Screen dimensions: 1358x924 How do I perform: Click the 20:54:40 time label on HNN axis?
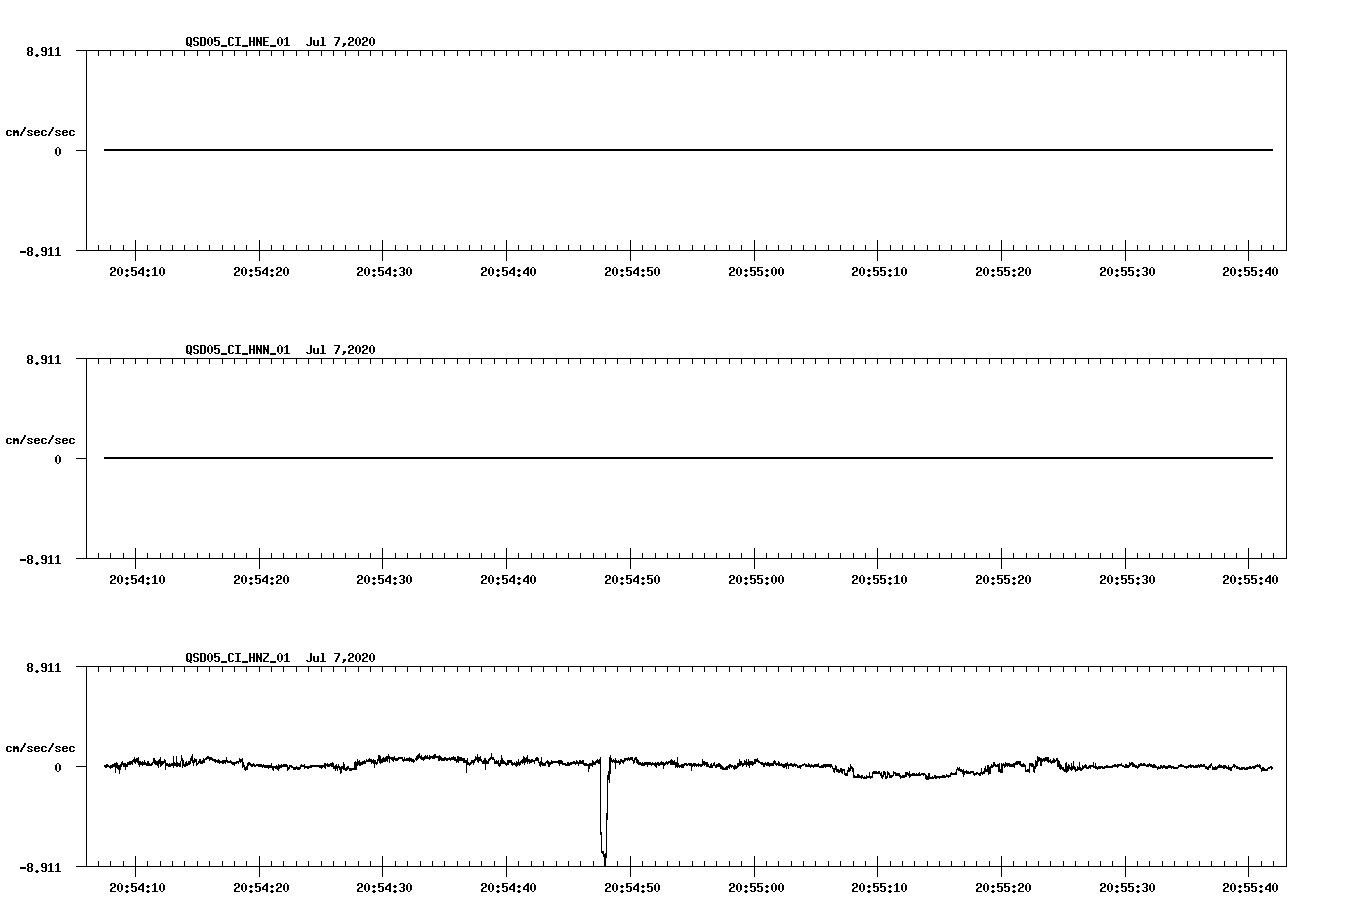(508, 579)
